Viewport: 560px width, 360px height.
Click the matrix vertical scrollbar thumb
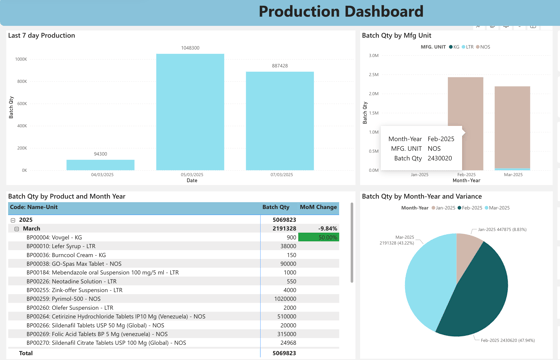point(352,243)
